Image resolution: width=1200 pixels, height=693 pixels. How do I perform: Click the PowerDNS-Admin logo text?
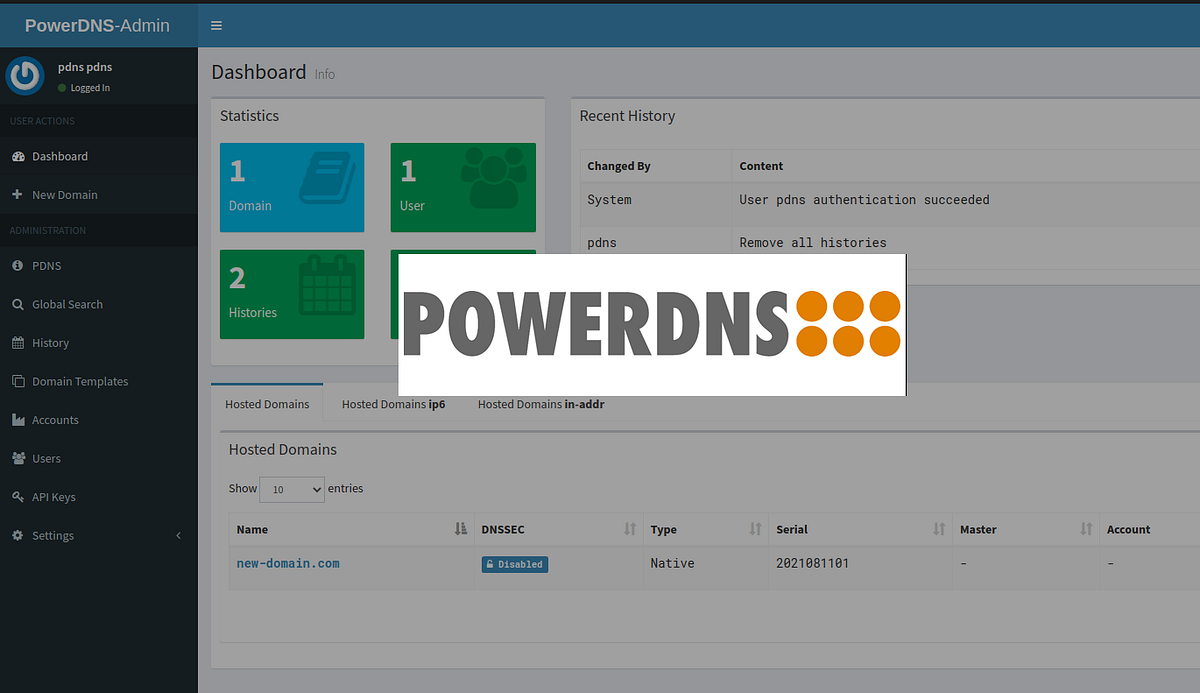point(96,25)
